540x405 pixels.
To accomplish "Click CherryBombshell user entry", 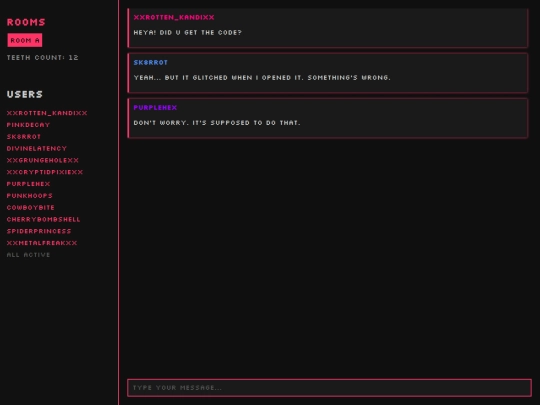I will 43,219.
